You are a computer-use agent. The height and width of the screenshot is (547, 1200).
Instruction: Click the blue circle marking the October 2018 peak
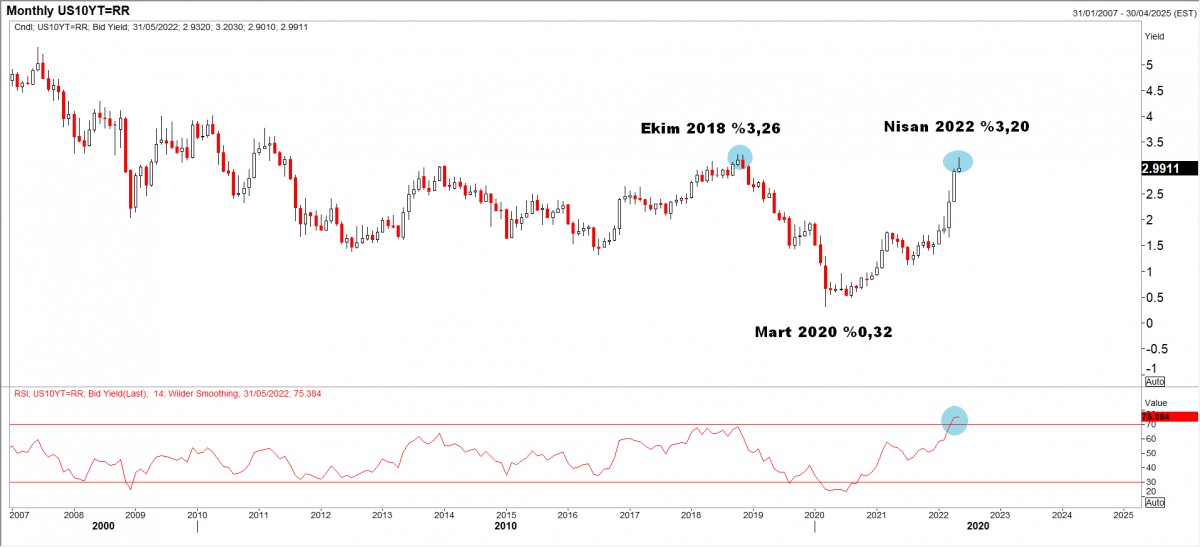pyautogui.click(x=739, y=156)
